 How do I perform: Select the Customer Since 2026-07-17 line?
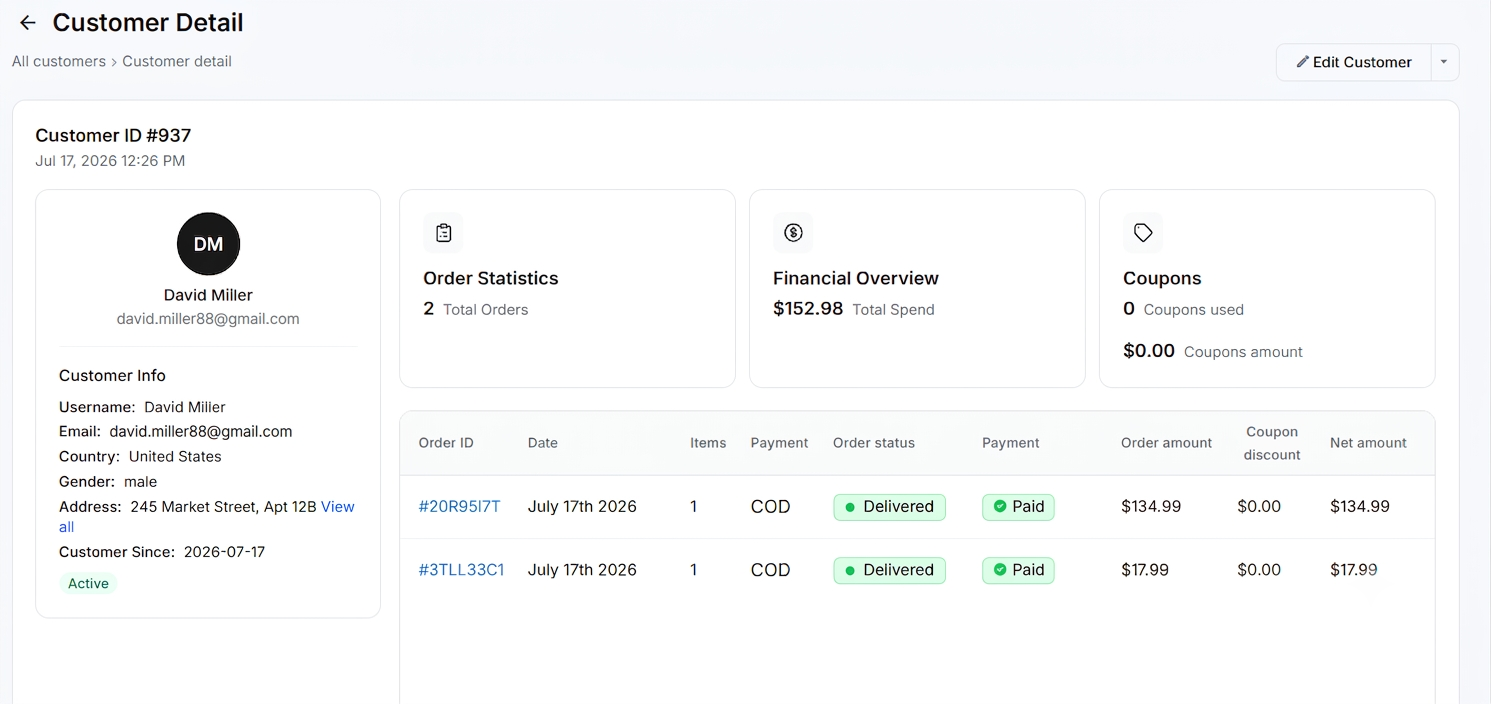pos(162,552)
